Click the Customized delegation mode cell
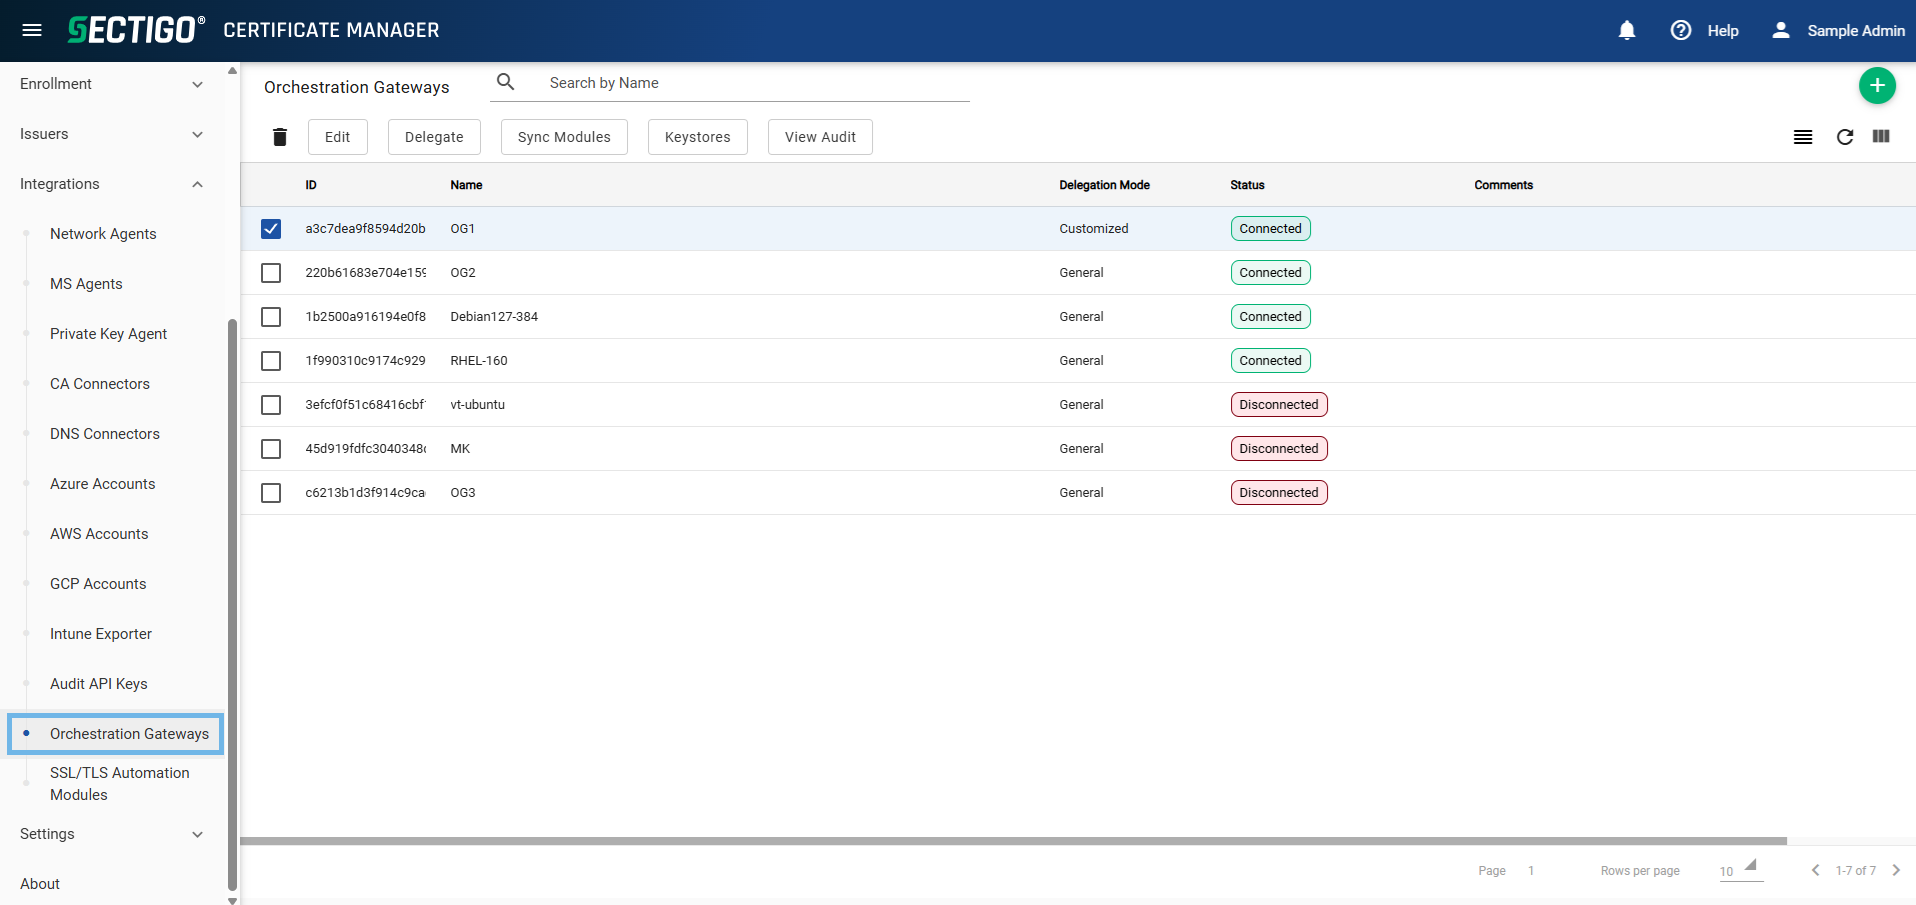Image resolution: width=1916 pixels, height=905 pixels. (1093, 229)
